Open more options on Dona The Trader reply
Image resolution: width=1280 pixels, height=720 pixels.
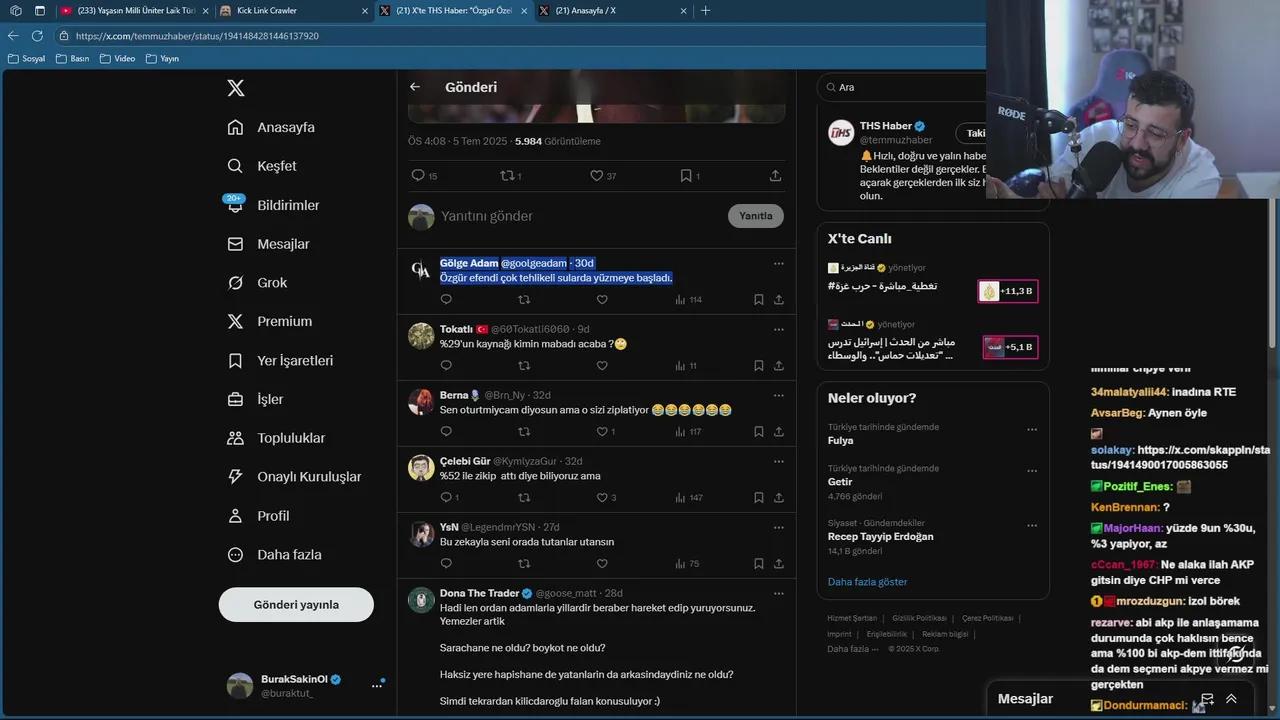tap(778, 594)
